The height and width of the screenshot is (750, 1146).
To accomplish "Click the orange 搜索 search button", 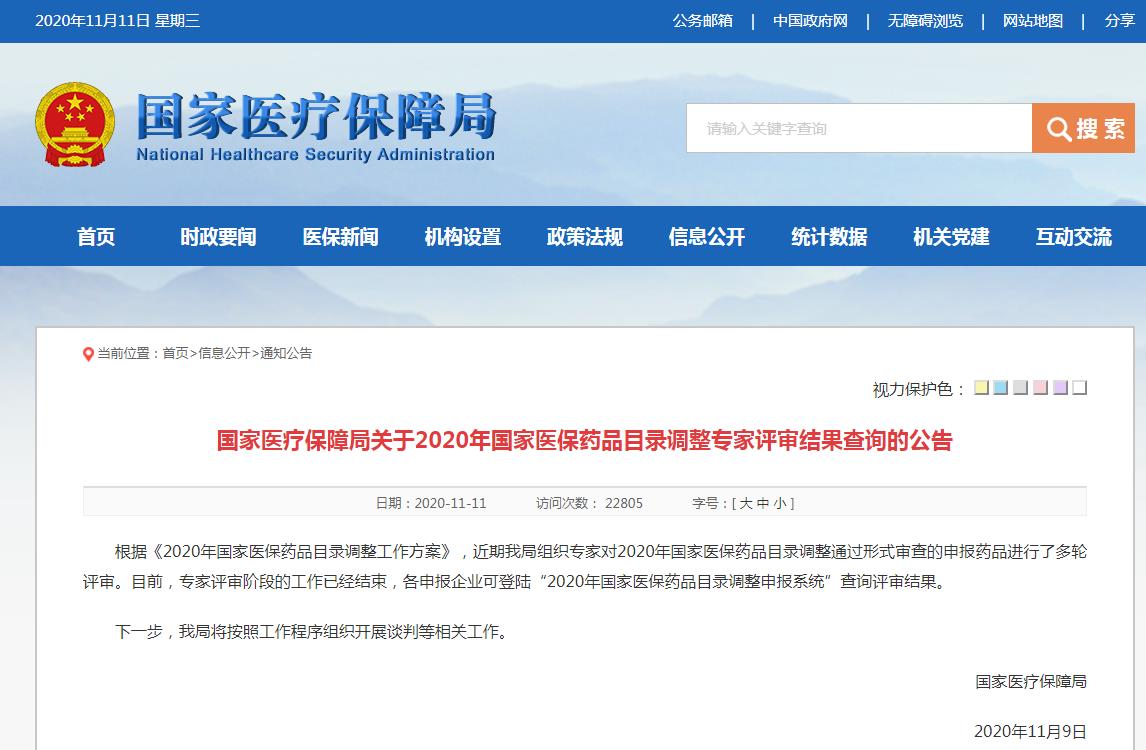I will click(x=1083, y=128).
